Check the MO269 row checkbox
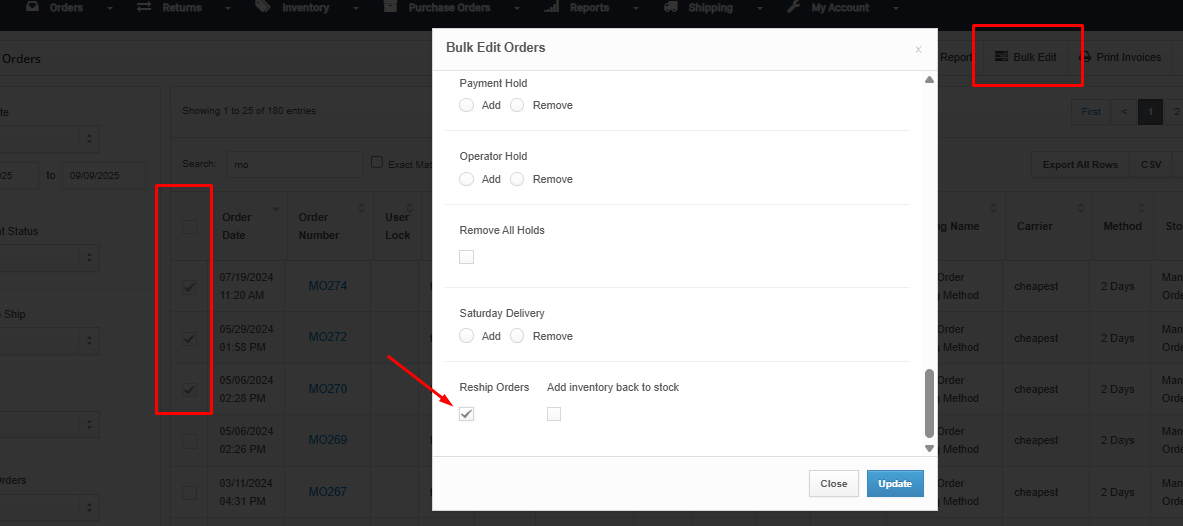This screenshot has height=526, width=1183. (x=189, y=441)
